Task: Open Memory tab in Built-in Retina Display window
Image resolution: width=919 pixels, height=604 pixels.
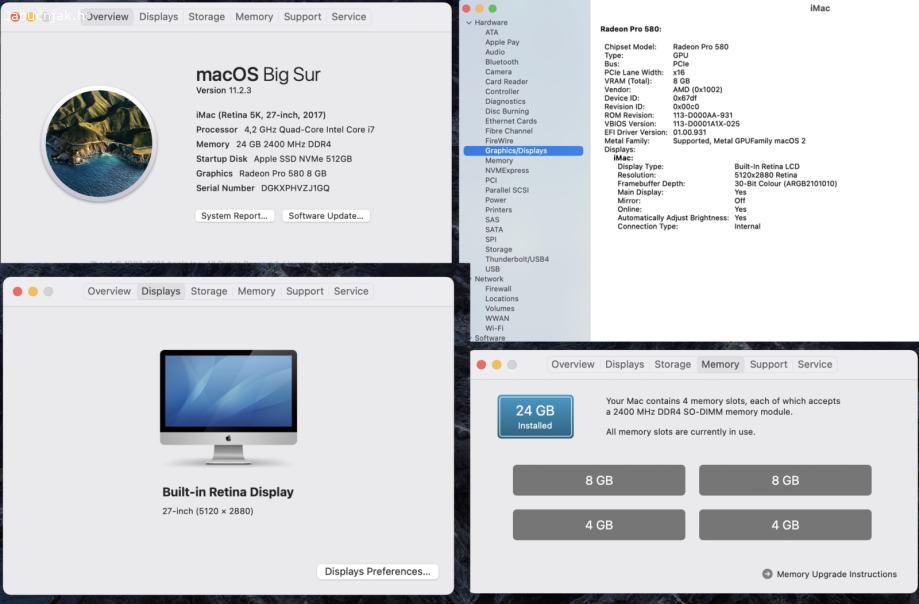Action: click(256, 291)
